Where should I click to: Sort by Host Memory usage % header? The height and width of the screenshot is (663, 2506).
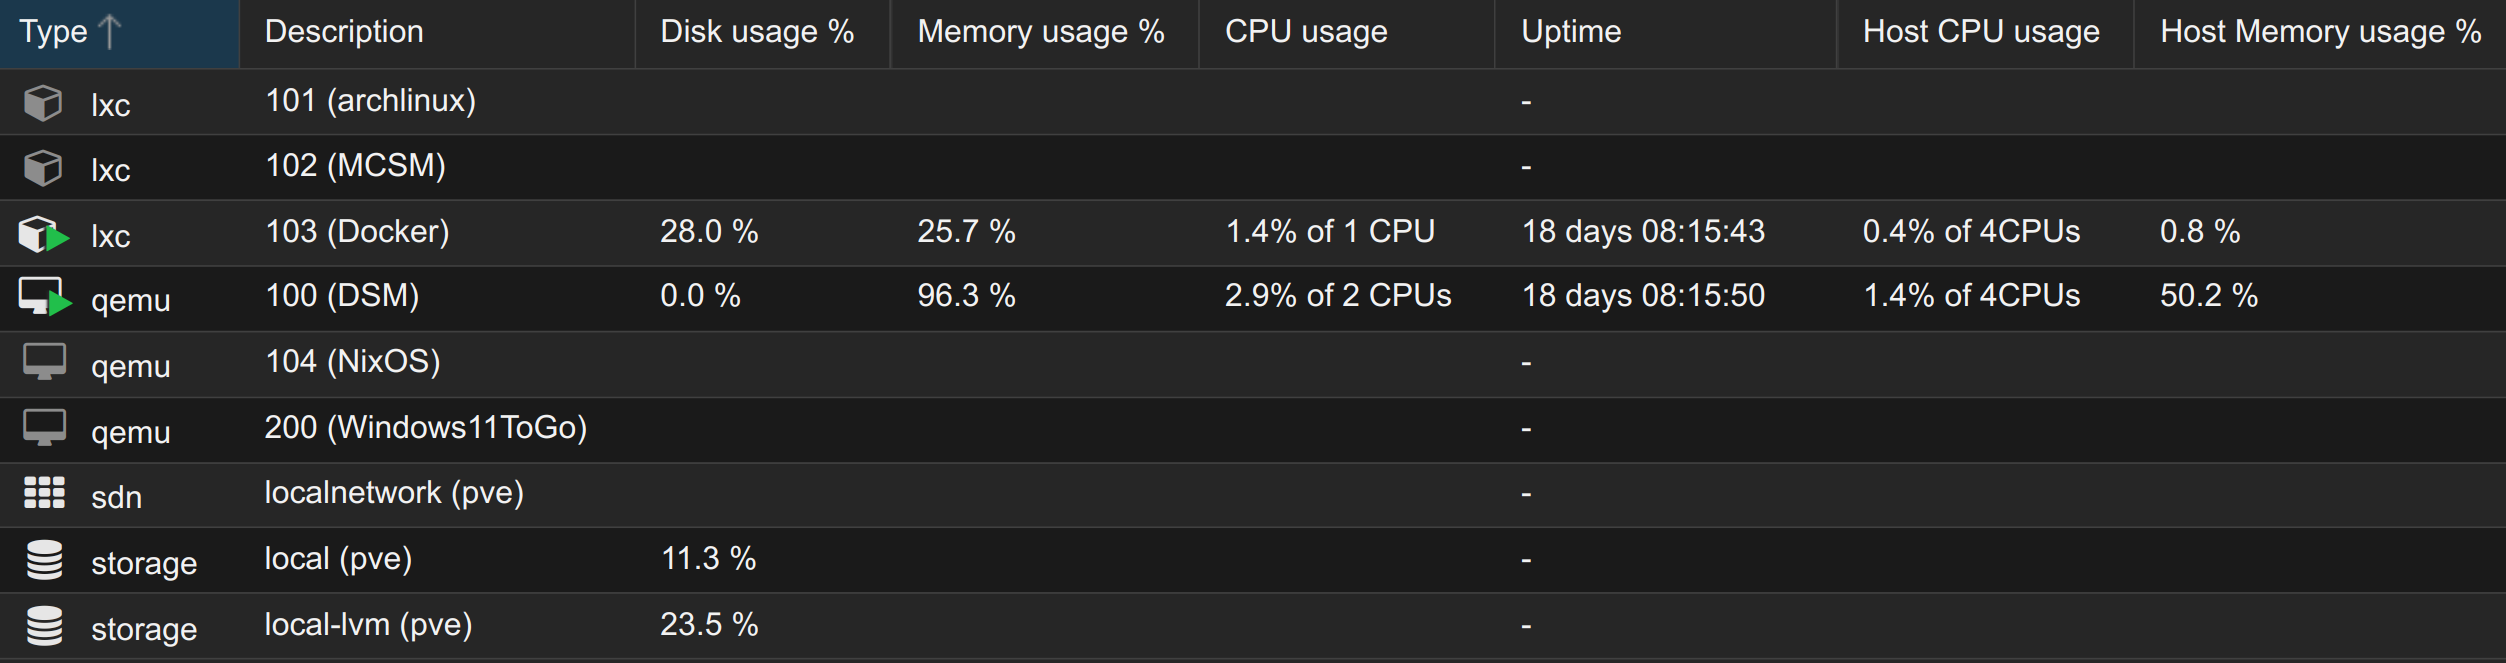click(2320, 32)
